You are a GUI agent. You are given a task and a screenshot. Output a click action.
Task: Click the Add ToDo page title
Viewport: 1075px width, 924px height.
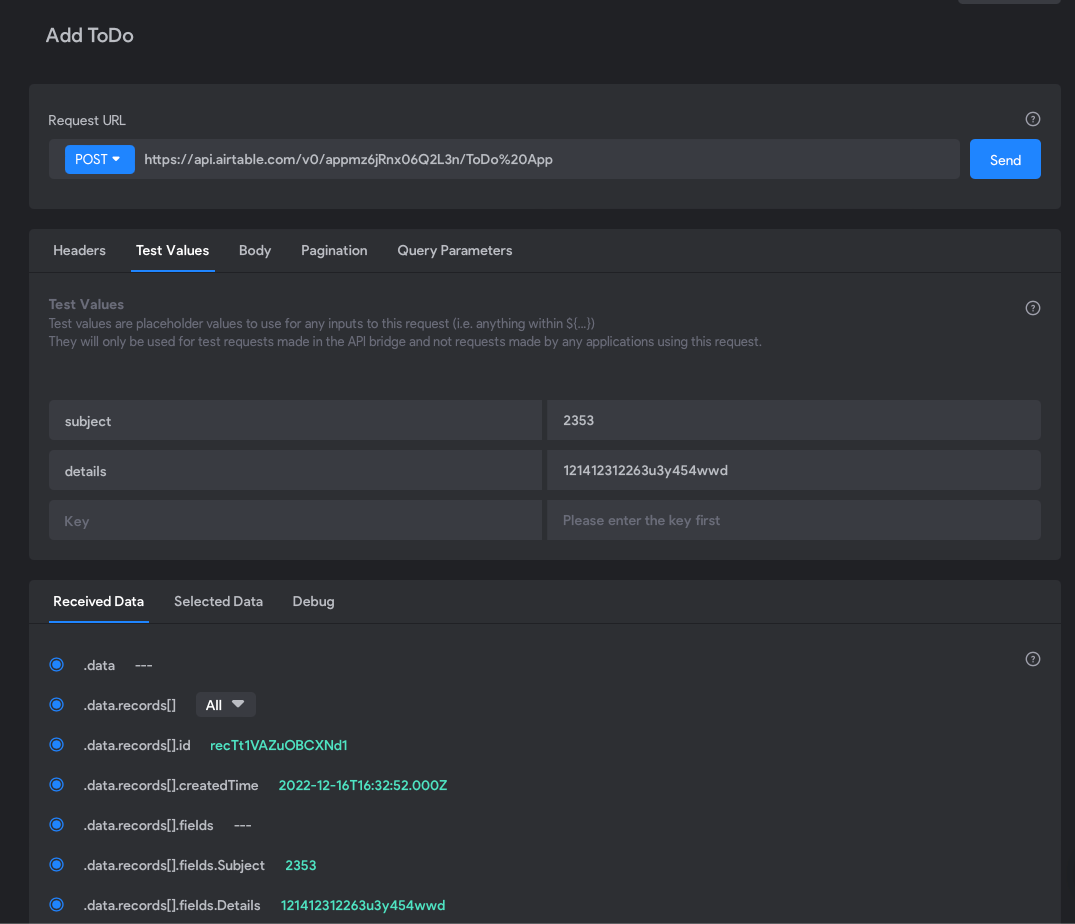pos(90,36)
